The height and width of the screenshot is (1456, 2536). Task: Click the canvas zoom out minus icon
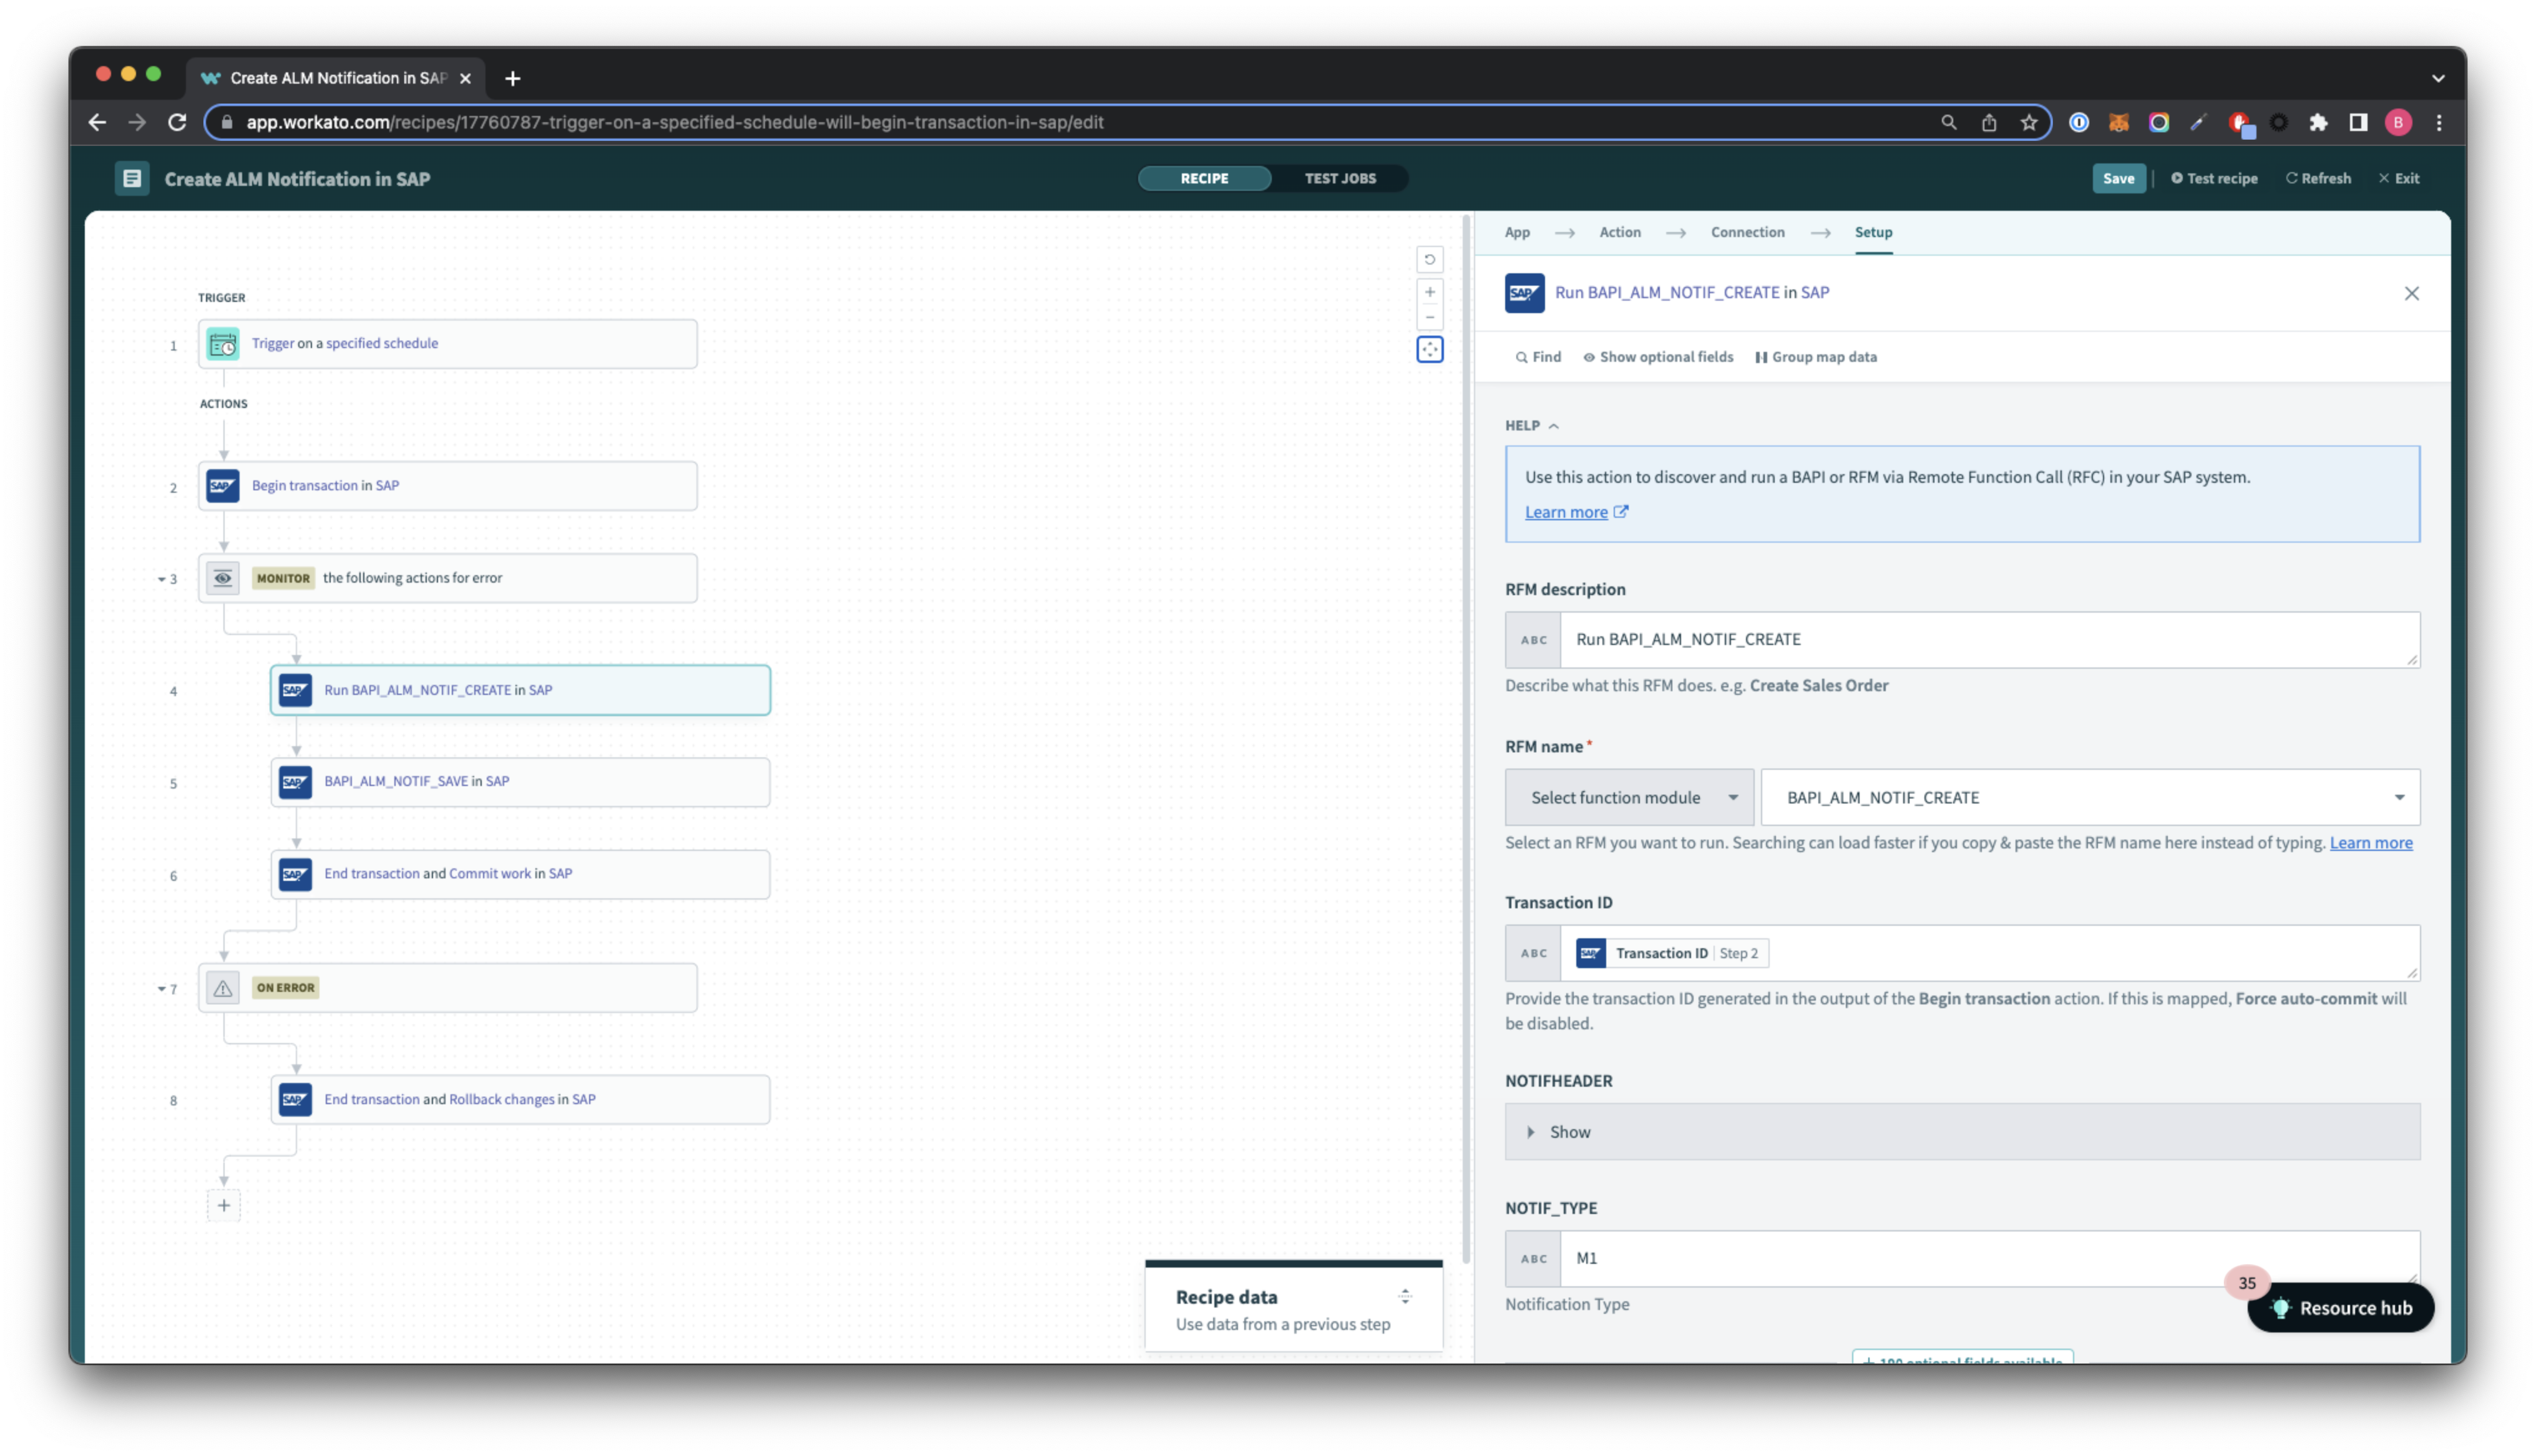[x=1429, y=318]
